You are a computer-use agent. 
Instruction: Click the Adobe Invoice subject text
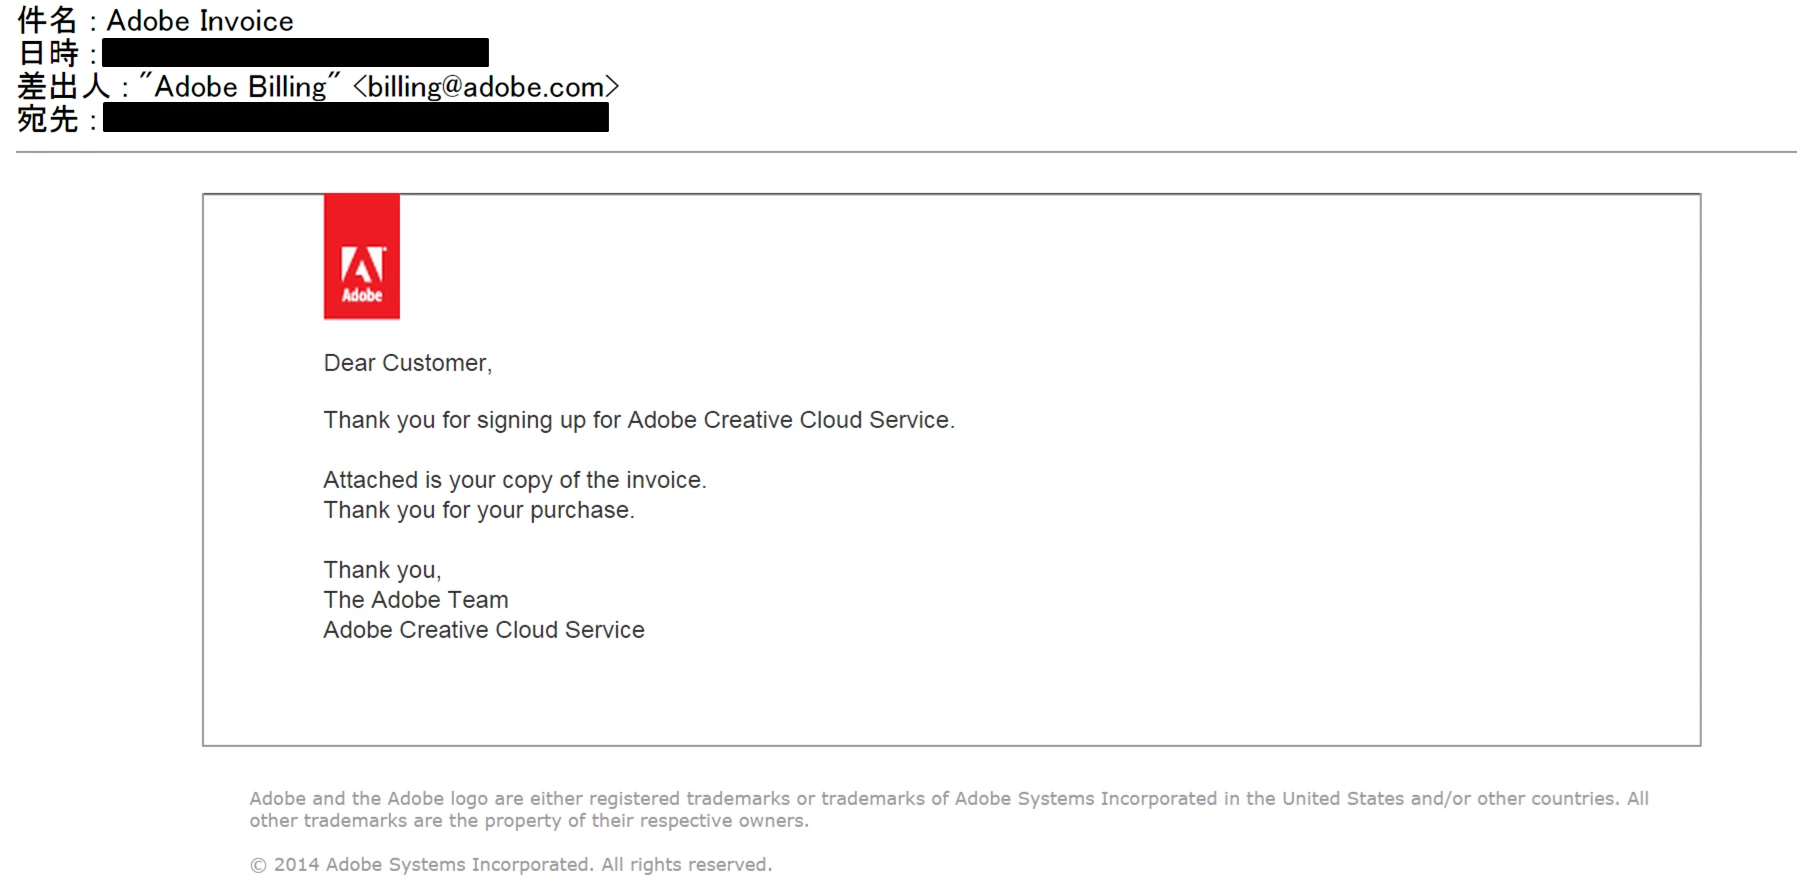pos(200,21)
